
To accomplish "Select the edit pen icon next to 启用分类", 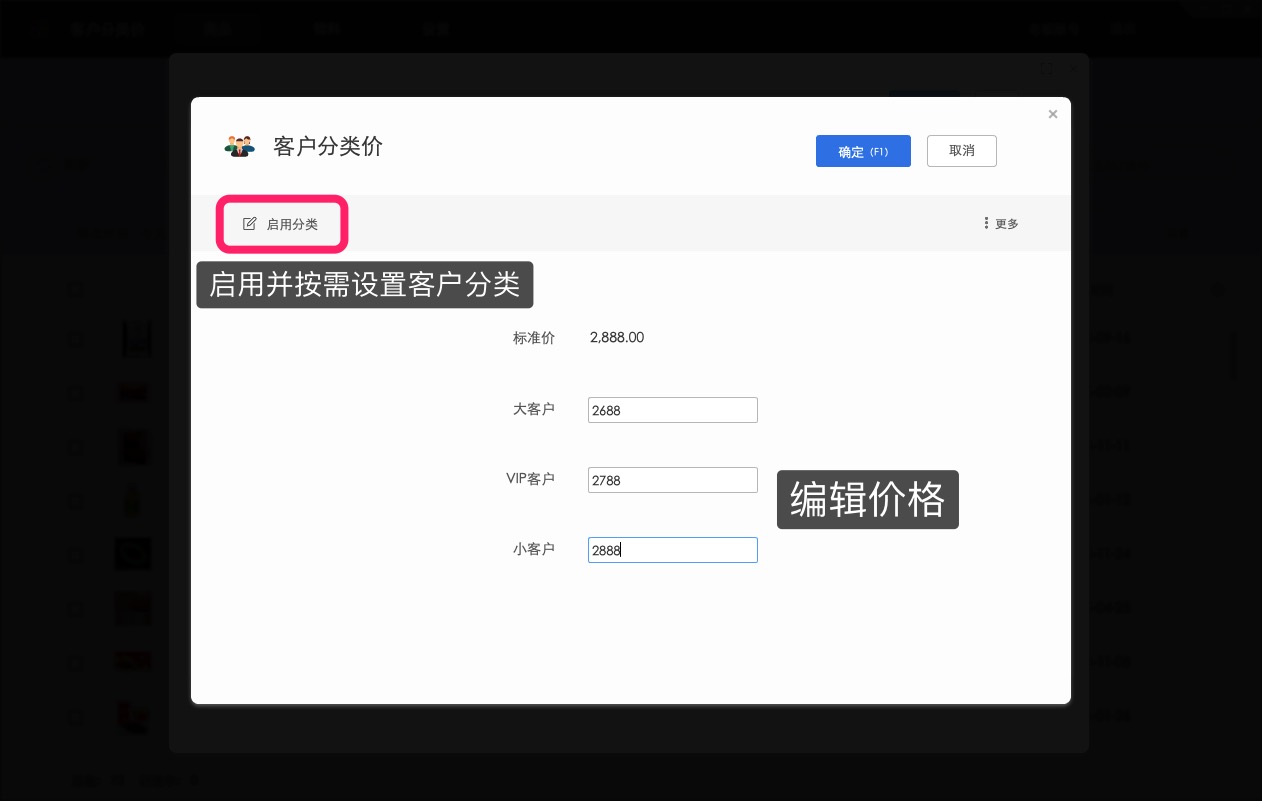I will point(250,223).
